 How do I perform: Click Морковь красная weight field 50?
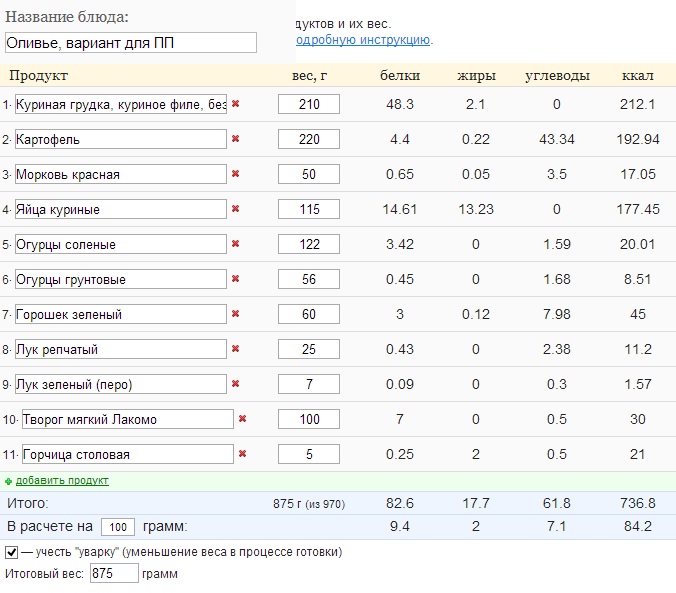pos(309,174)
